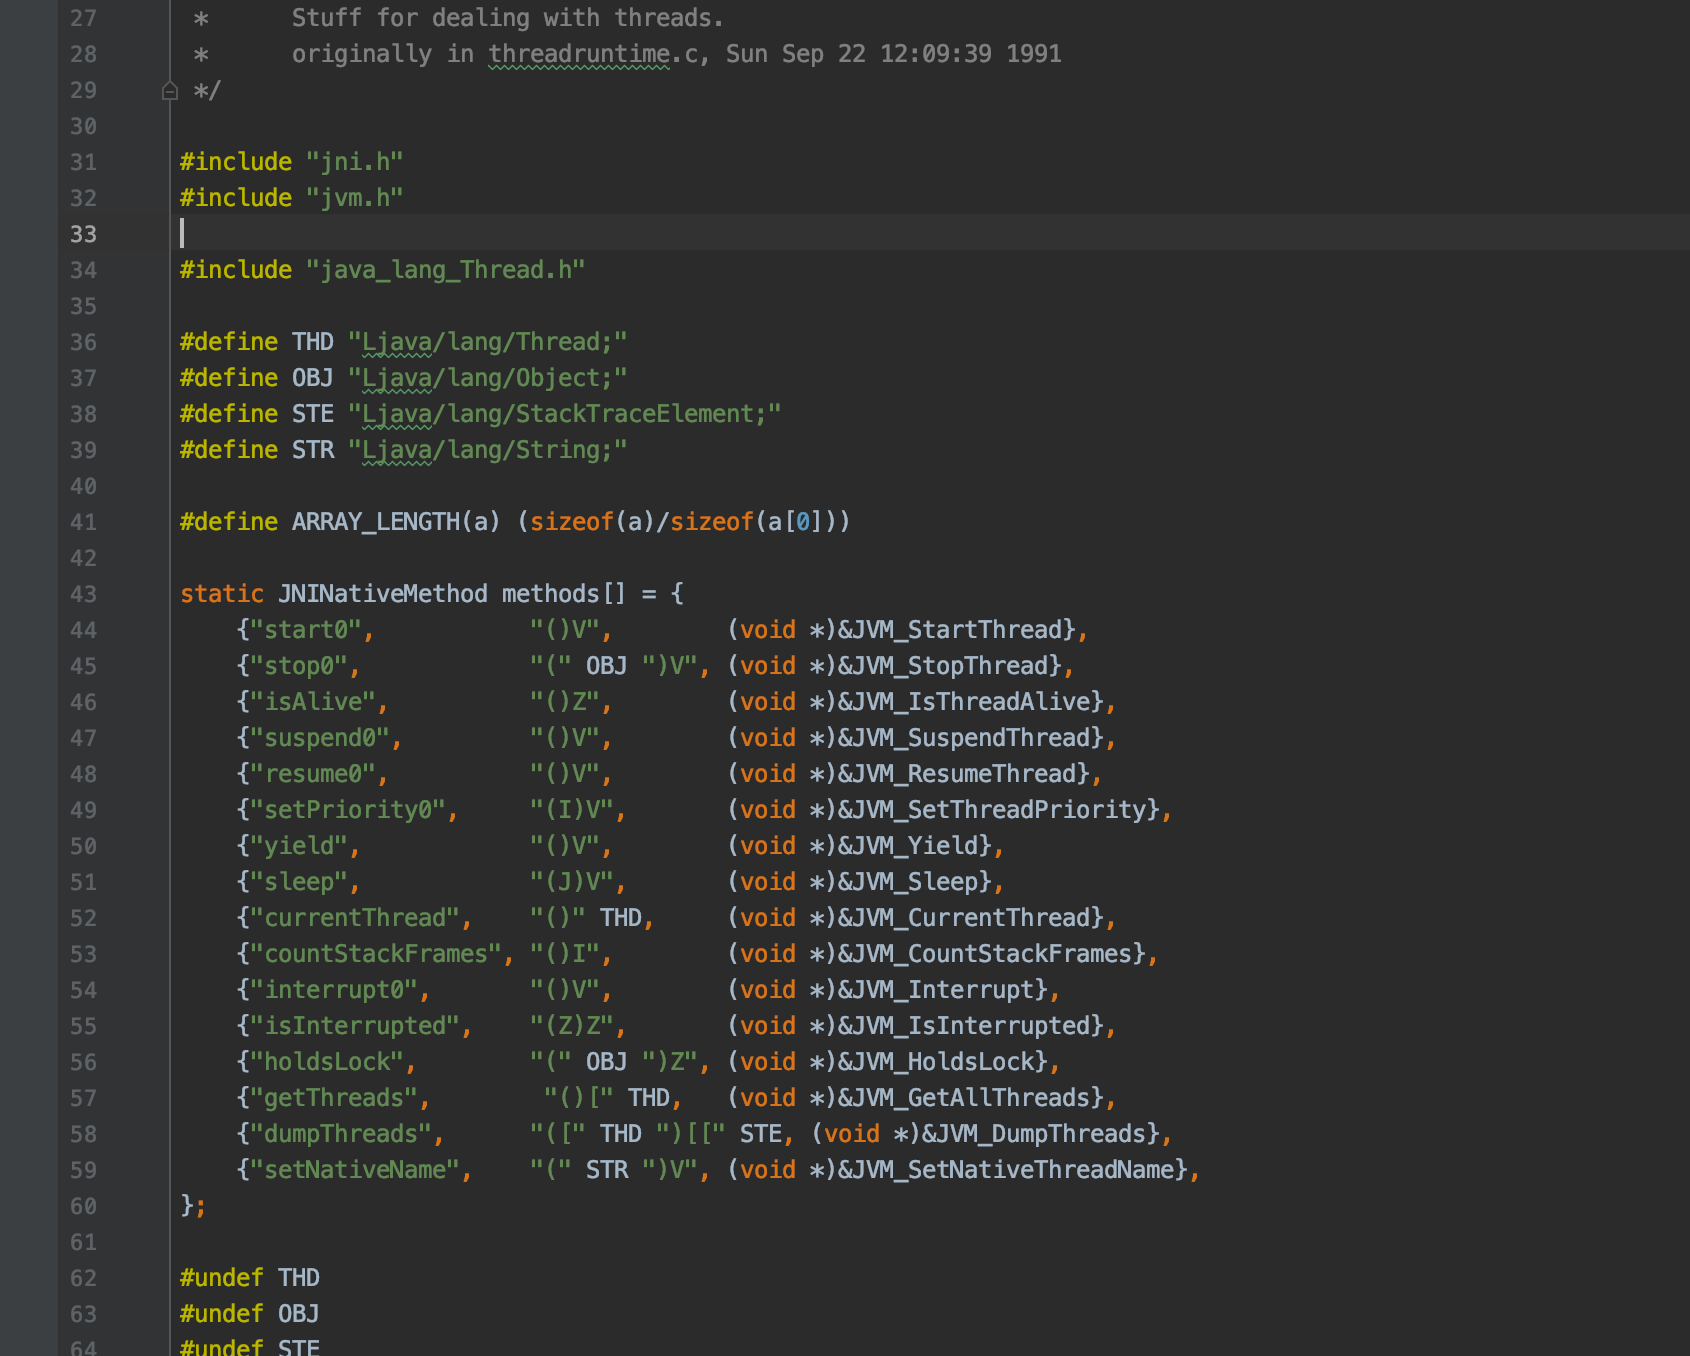
Task: Click the STR macro definition name on line 39
Action: [x=313, y=450]
